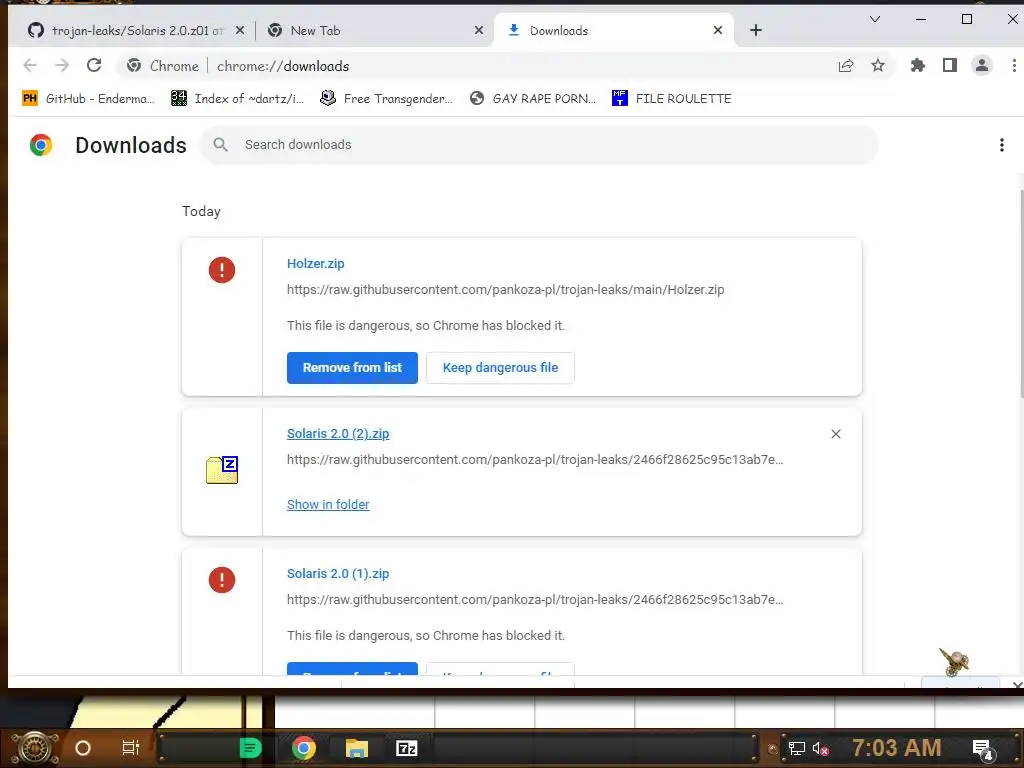
Task: Click the Holzer.zip danger warning icon
Action: (x=222, y=270)
